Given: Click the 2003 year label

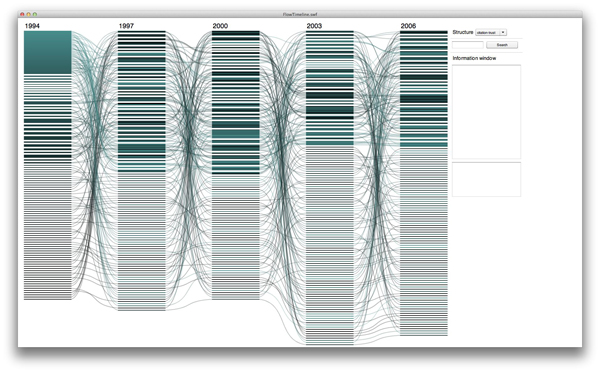Looking at the screenshot, I should coord(314,26).
